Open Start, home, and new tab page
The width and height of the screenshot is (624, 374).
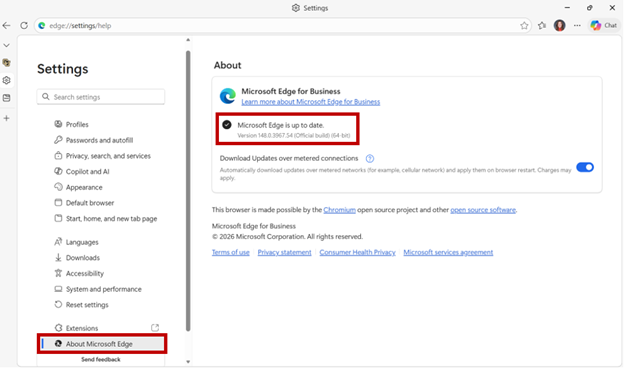(x=111, y=218)
